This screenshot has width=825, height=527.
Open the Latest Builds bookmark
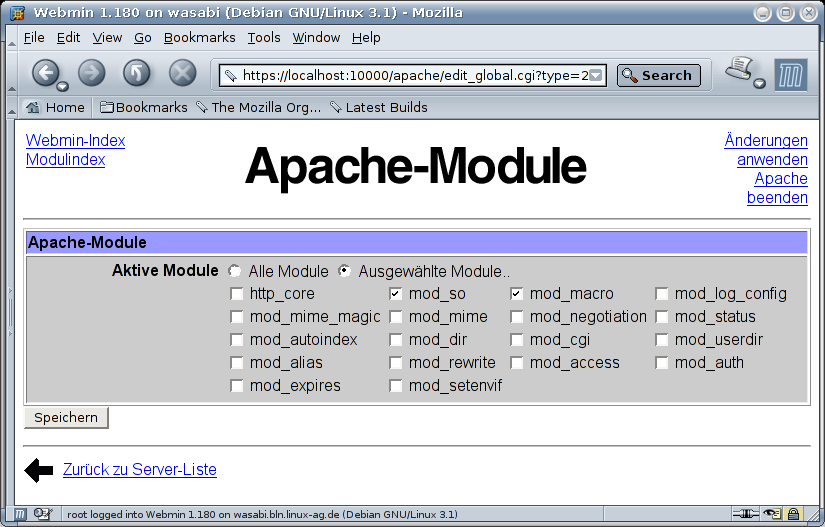pos(378,107)
